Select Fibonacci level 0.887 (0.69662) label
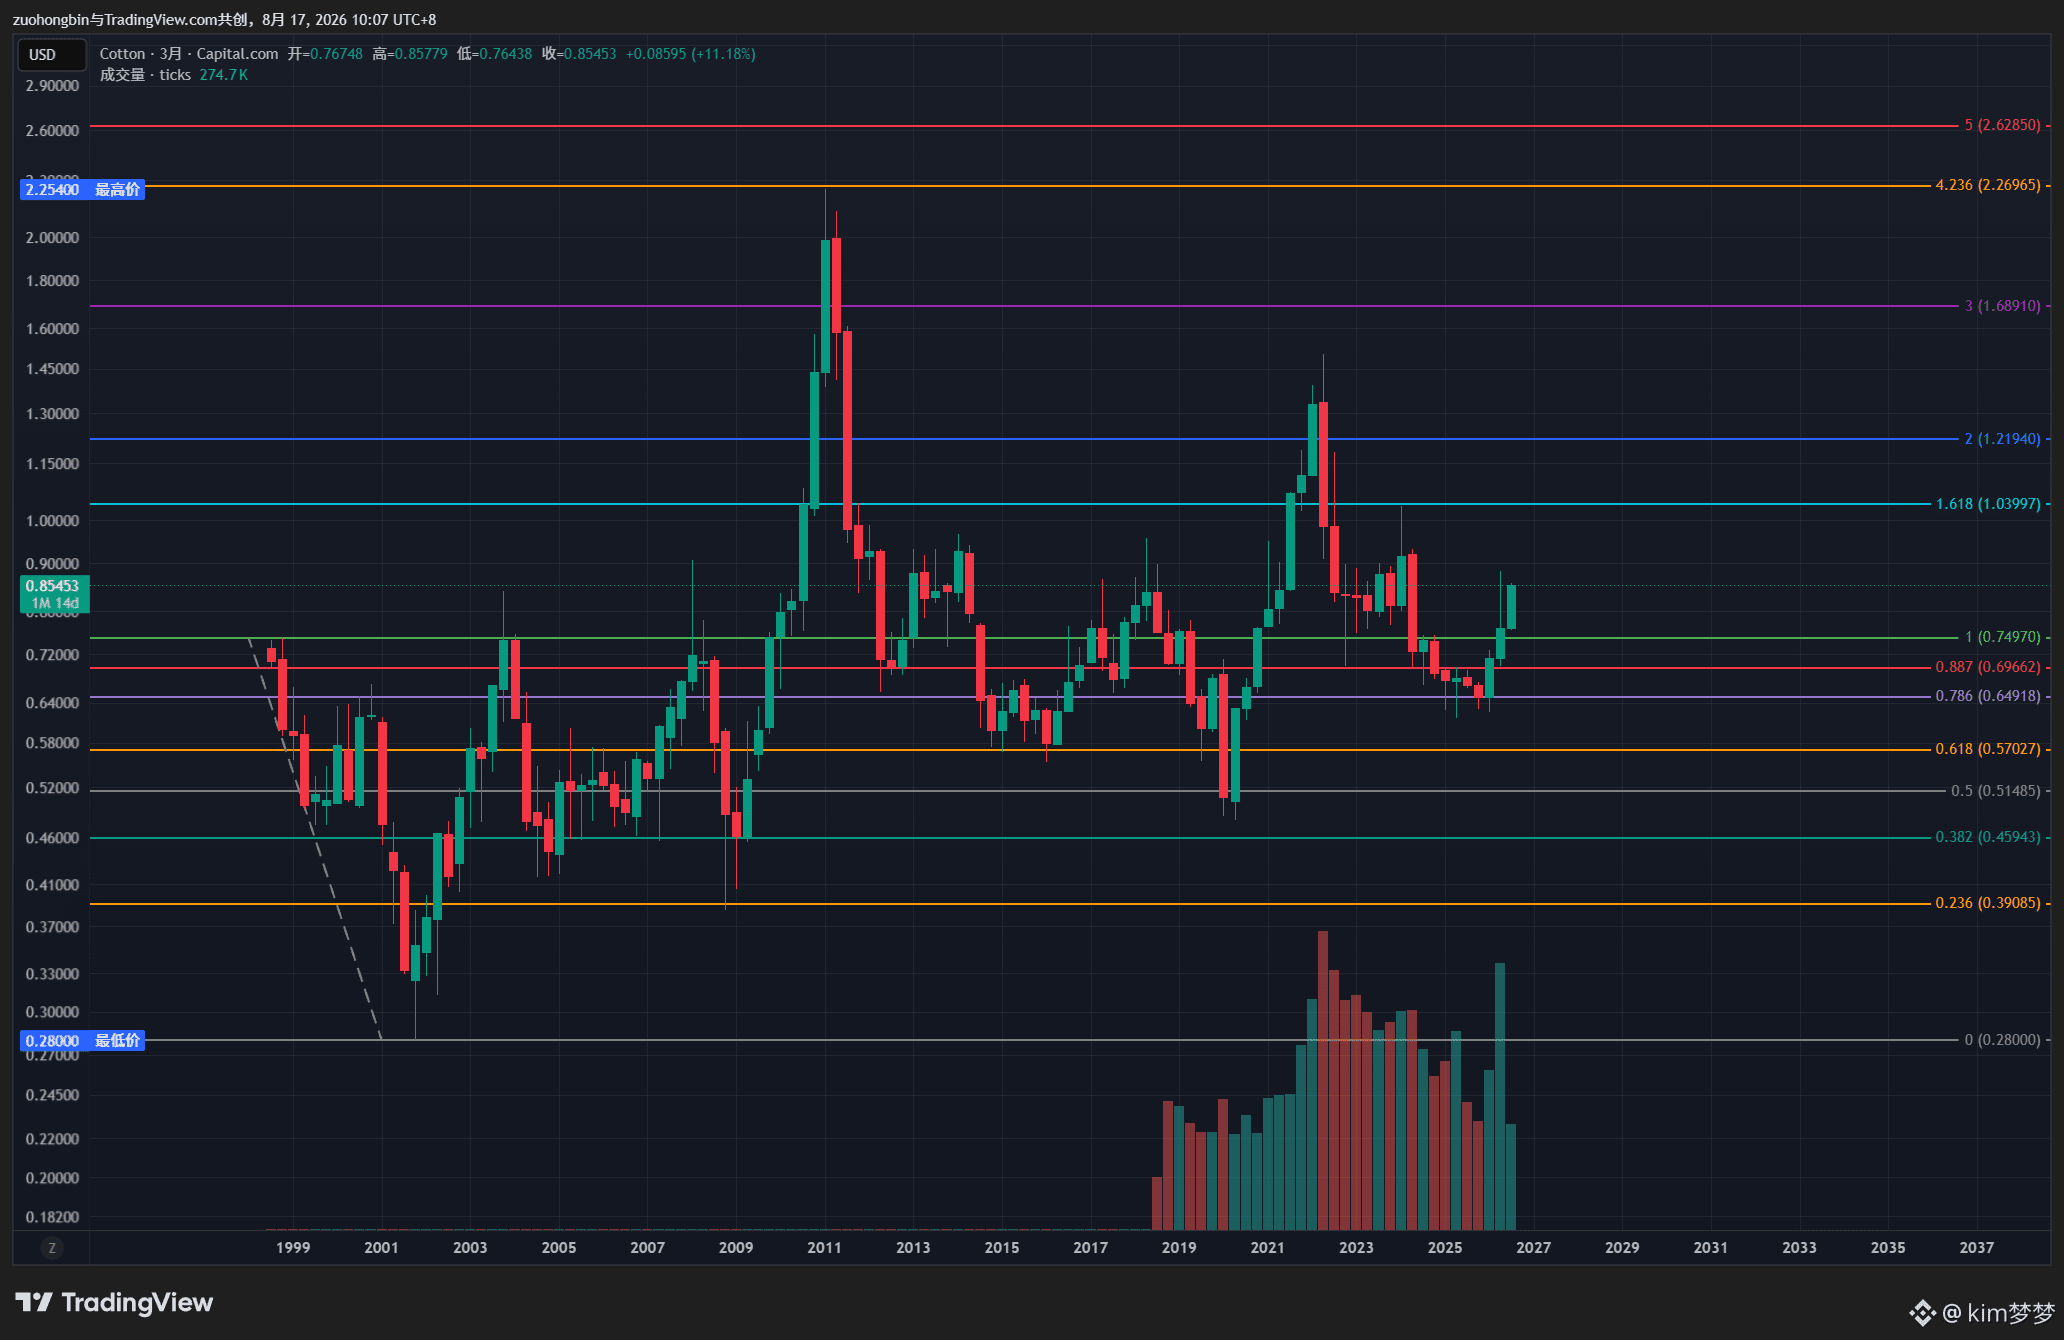The image size is (2064, 1340). coord(1988,667)
